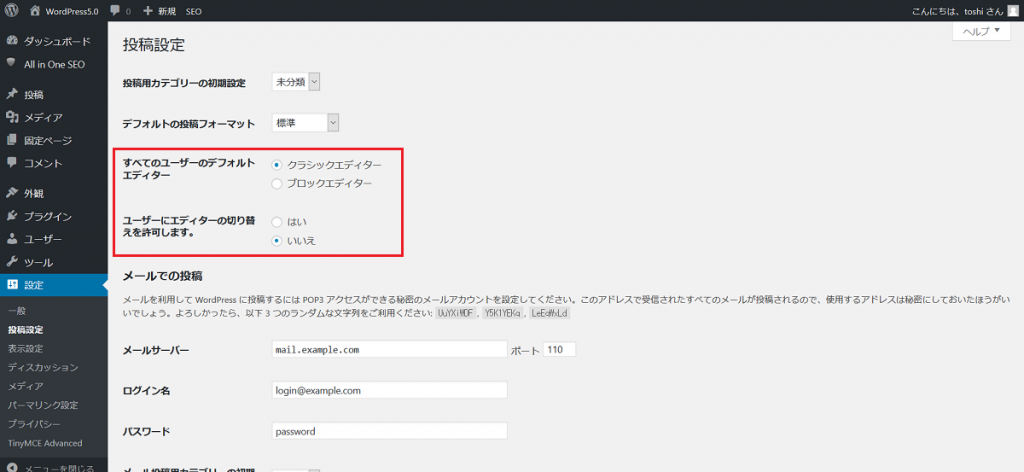Select the クラシックエディター radio button
Image resolution: width=1024 pixels, height=472 pixels.
click(277, 164)
